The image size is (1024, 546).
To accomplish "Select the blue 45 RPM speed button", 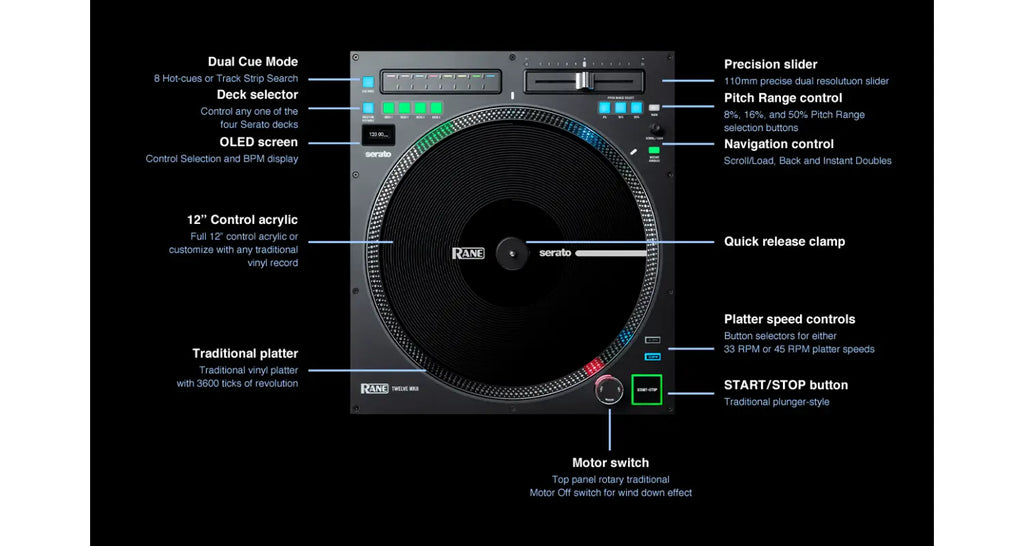I will click(652, 357).
